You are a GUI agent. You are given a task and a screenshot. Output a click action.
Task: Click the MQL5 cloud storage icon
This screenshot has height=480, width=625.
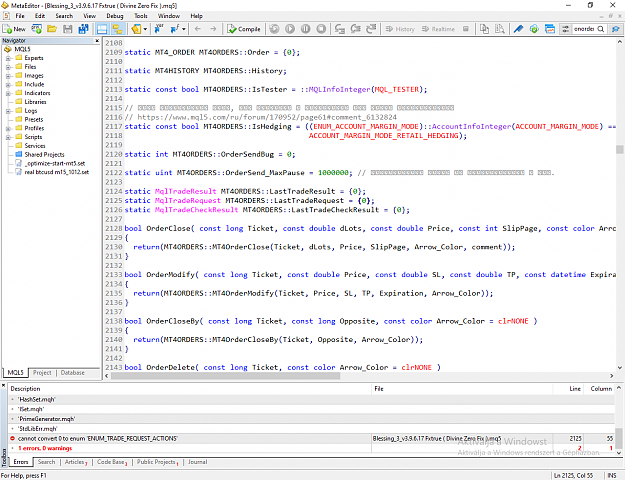(x=534, y=29)
